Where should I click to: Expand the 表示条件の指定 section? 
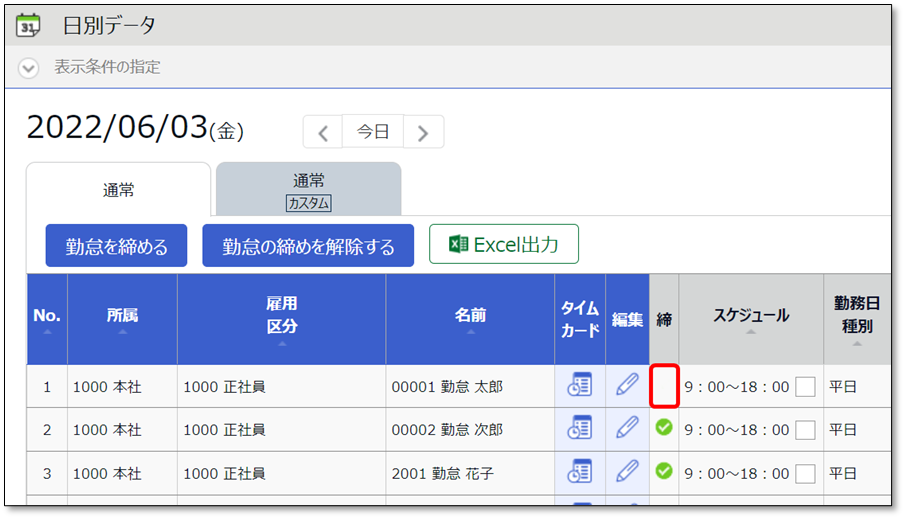(x=29, y=68)
